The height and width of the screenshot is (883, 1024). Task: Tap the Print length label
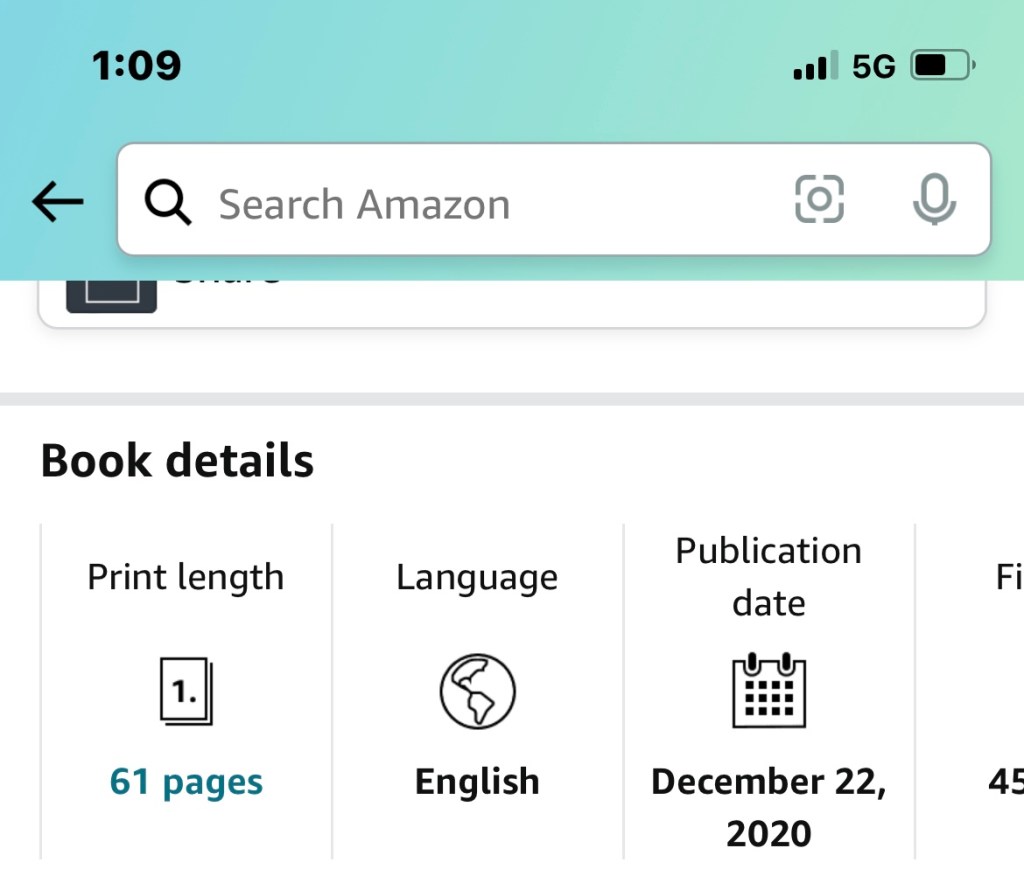[x=186, y=577]
